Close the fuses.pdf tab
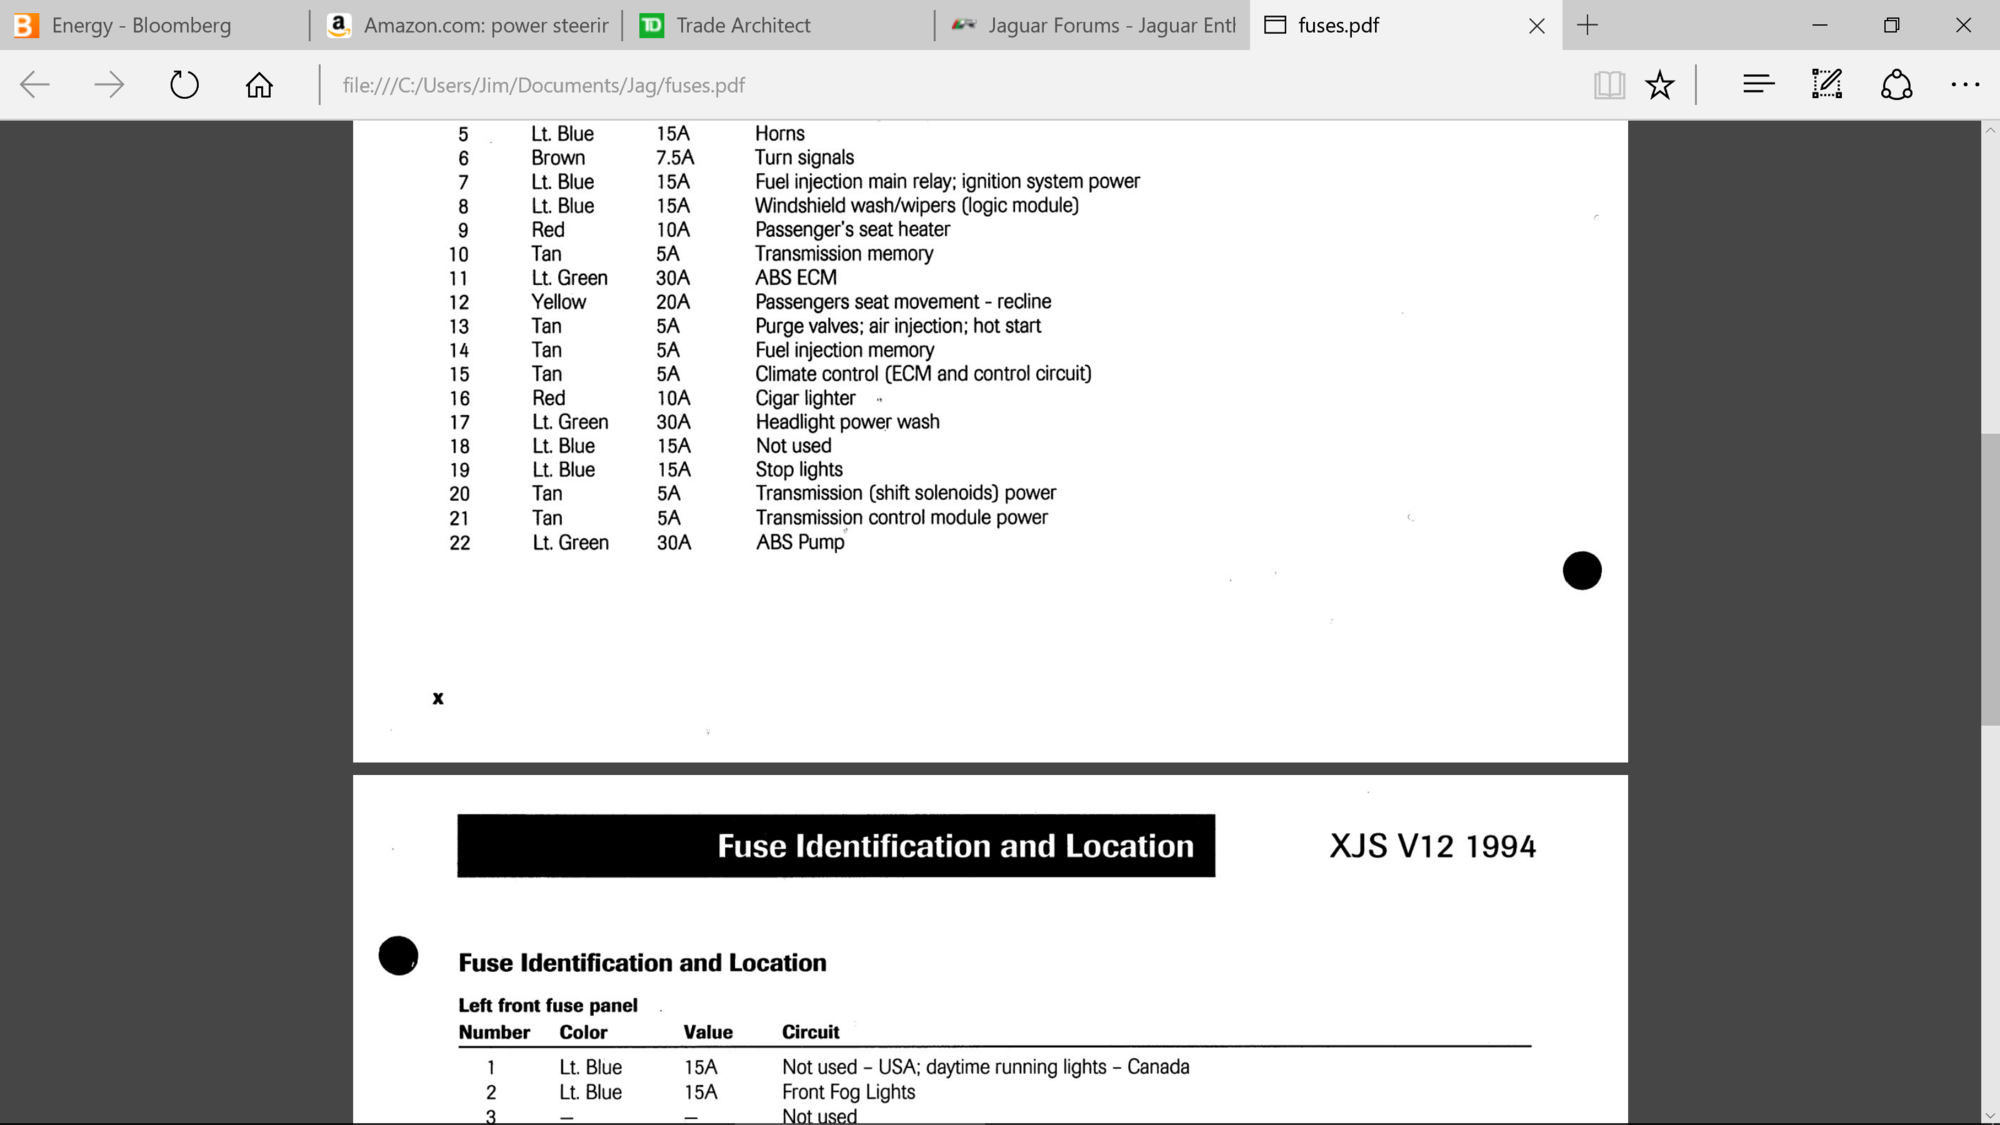The height and width of the screenshot is (1125, 2000). click(1537, 26)
